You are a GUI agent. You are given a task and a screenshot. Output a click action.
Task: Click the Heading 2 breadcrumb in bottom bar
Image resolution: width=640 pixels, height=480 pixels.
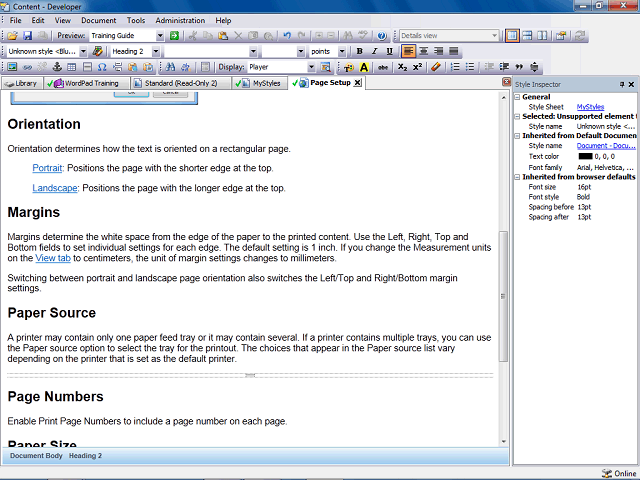85,456
